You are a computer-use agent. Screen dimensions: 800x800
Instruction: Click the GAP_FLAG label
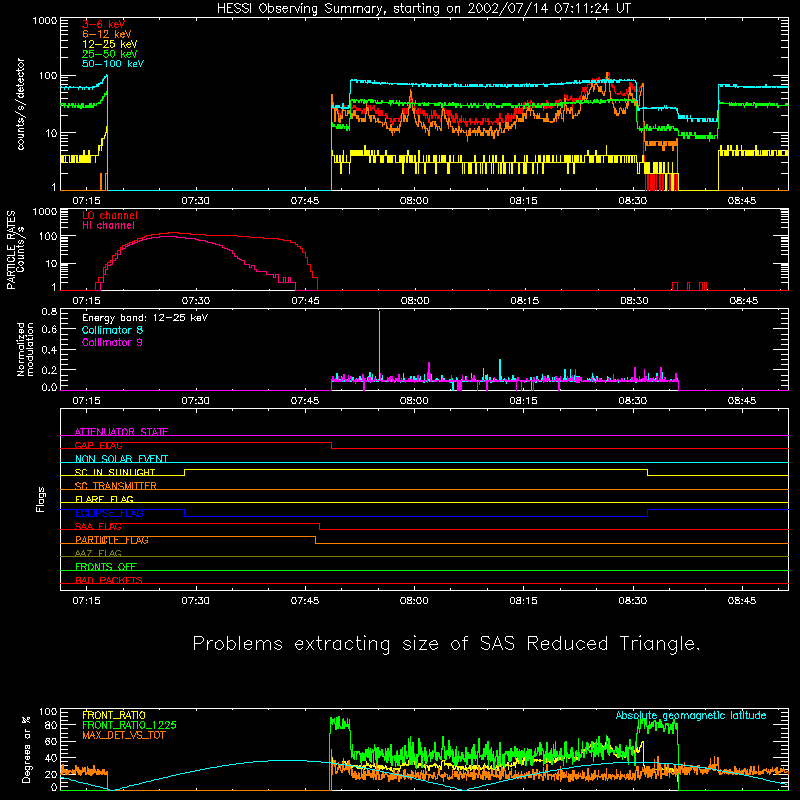98,445
